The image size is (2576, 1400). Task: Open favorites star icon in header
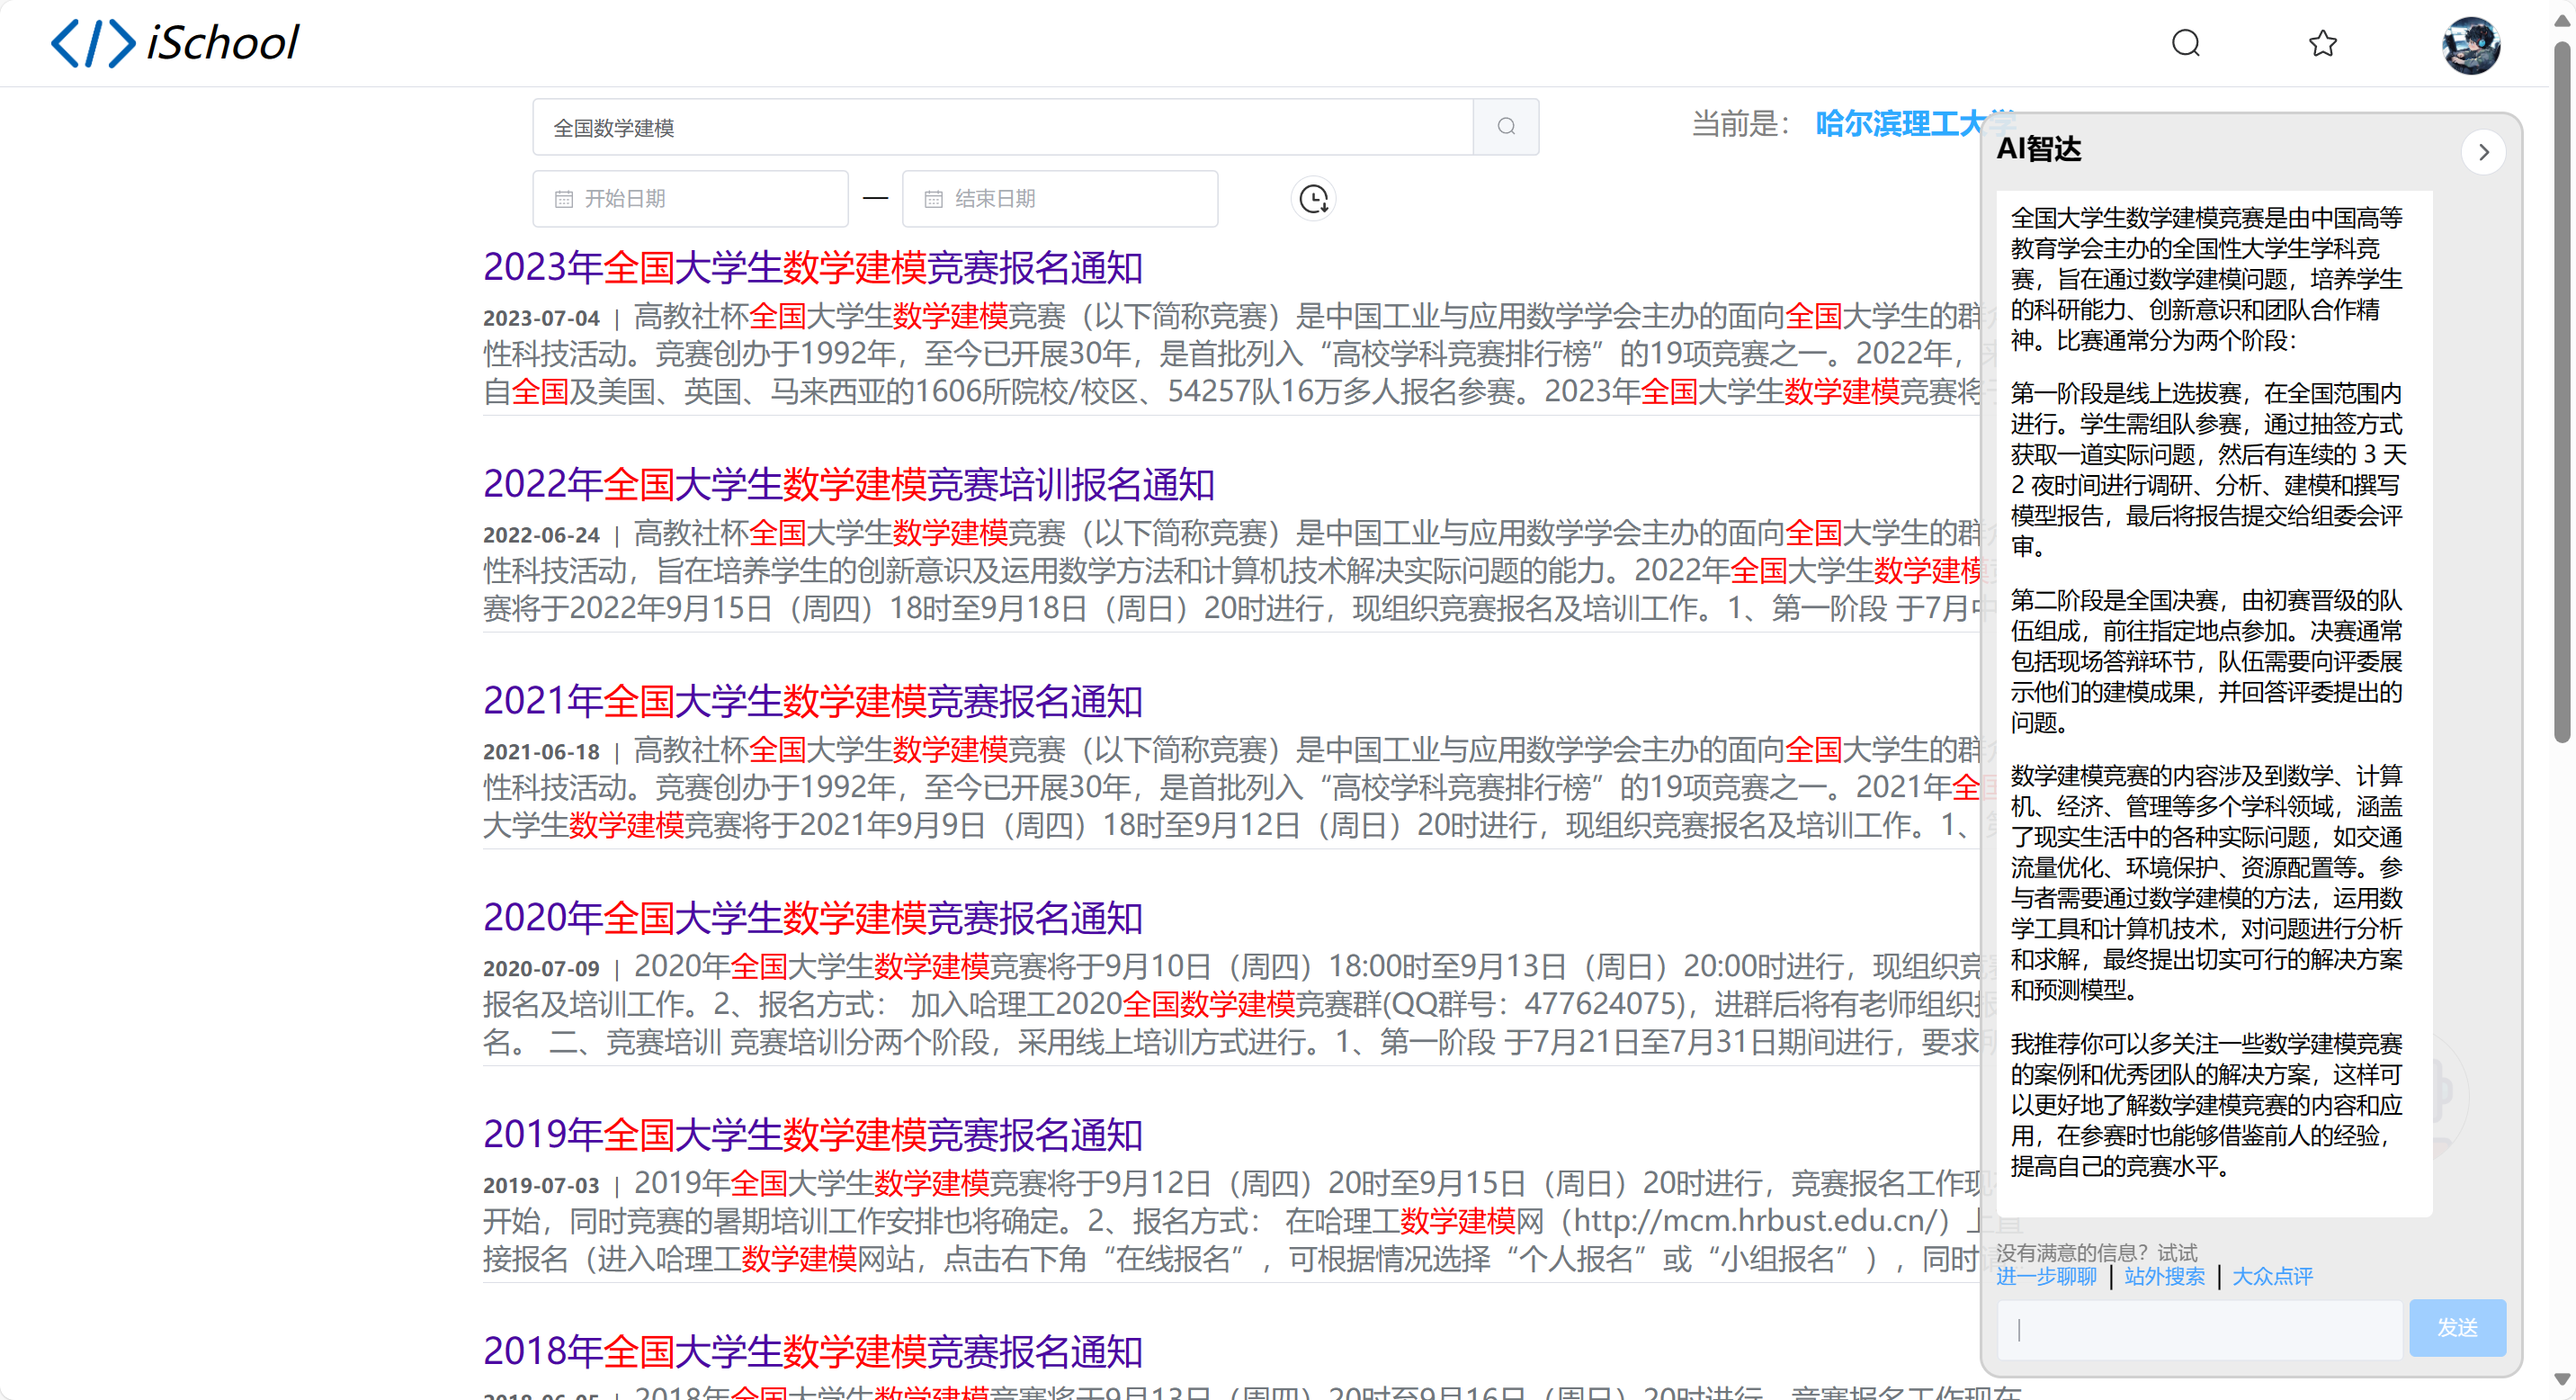pyautogui.click(x=2322, y=43)
